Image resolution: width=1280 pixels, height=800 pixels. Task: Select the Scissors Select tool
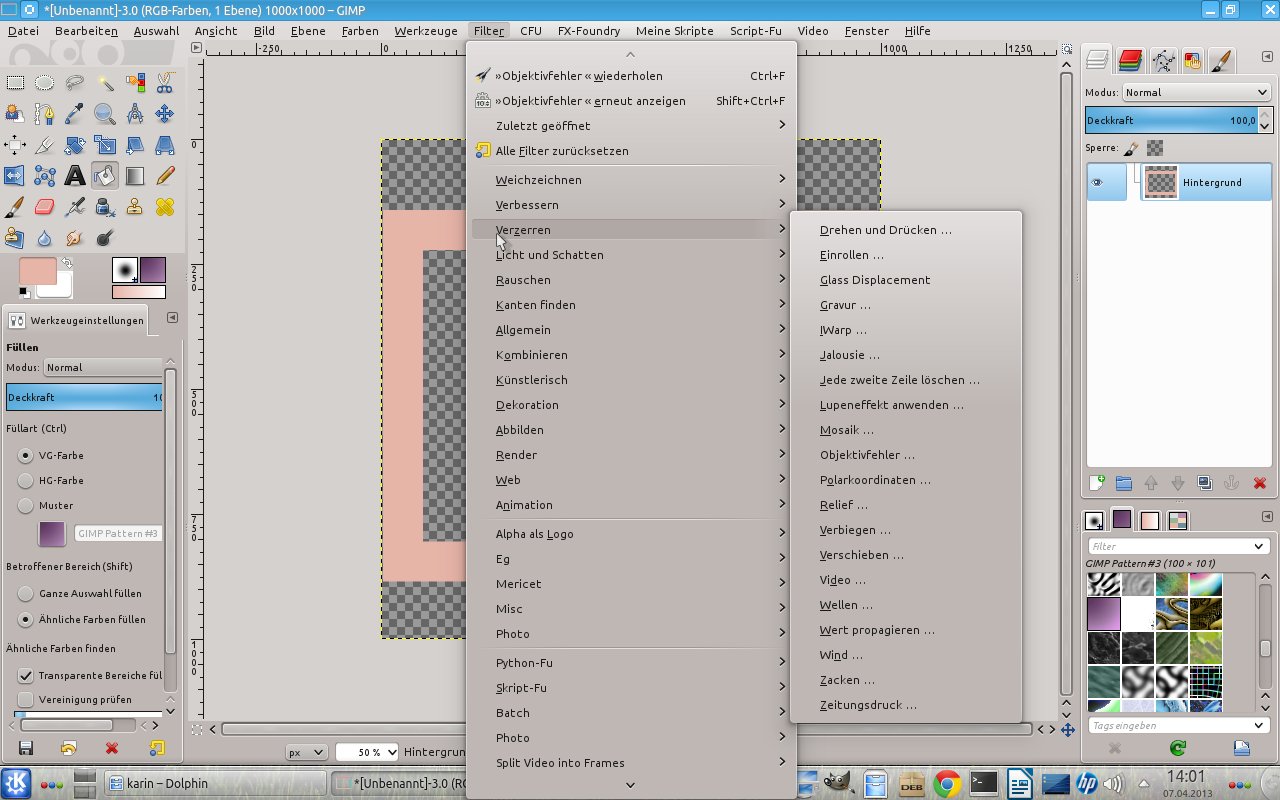(x=165, y=83)
